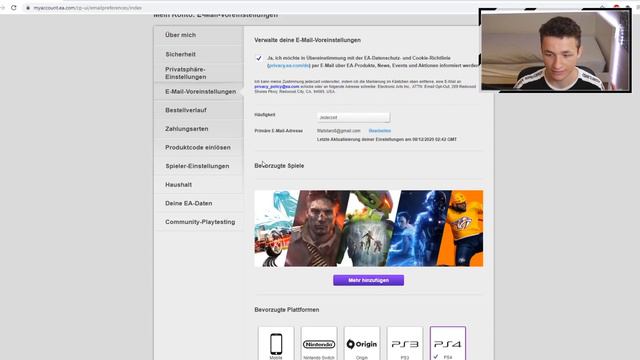
Task: Click the Mehr hinzufügen button
Action: point(369,280)
